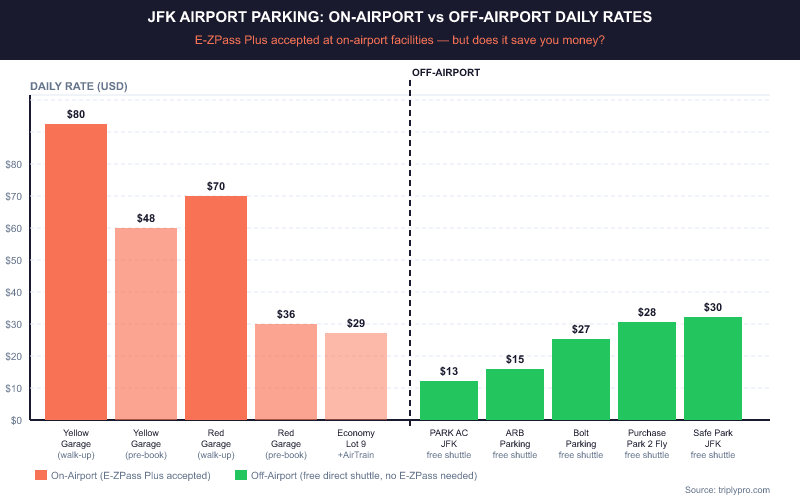Click the OFF-AIRPORT section heading

tap(446, 73)
